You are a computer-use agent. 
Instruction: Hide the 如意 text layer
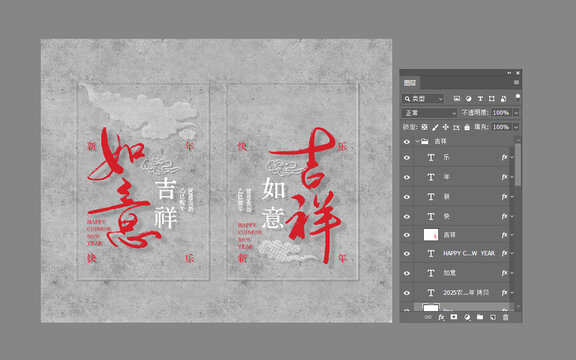coord(407,273)
